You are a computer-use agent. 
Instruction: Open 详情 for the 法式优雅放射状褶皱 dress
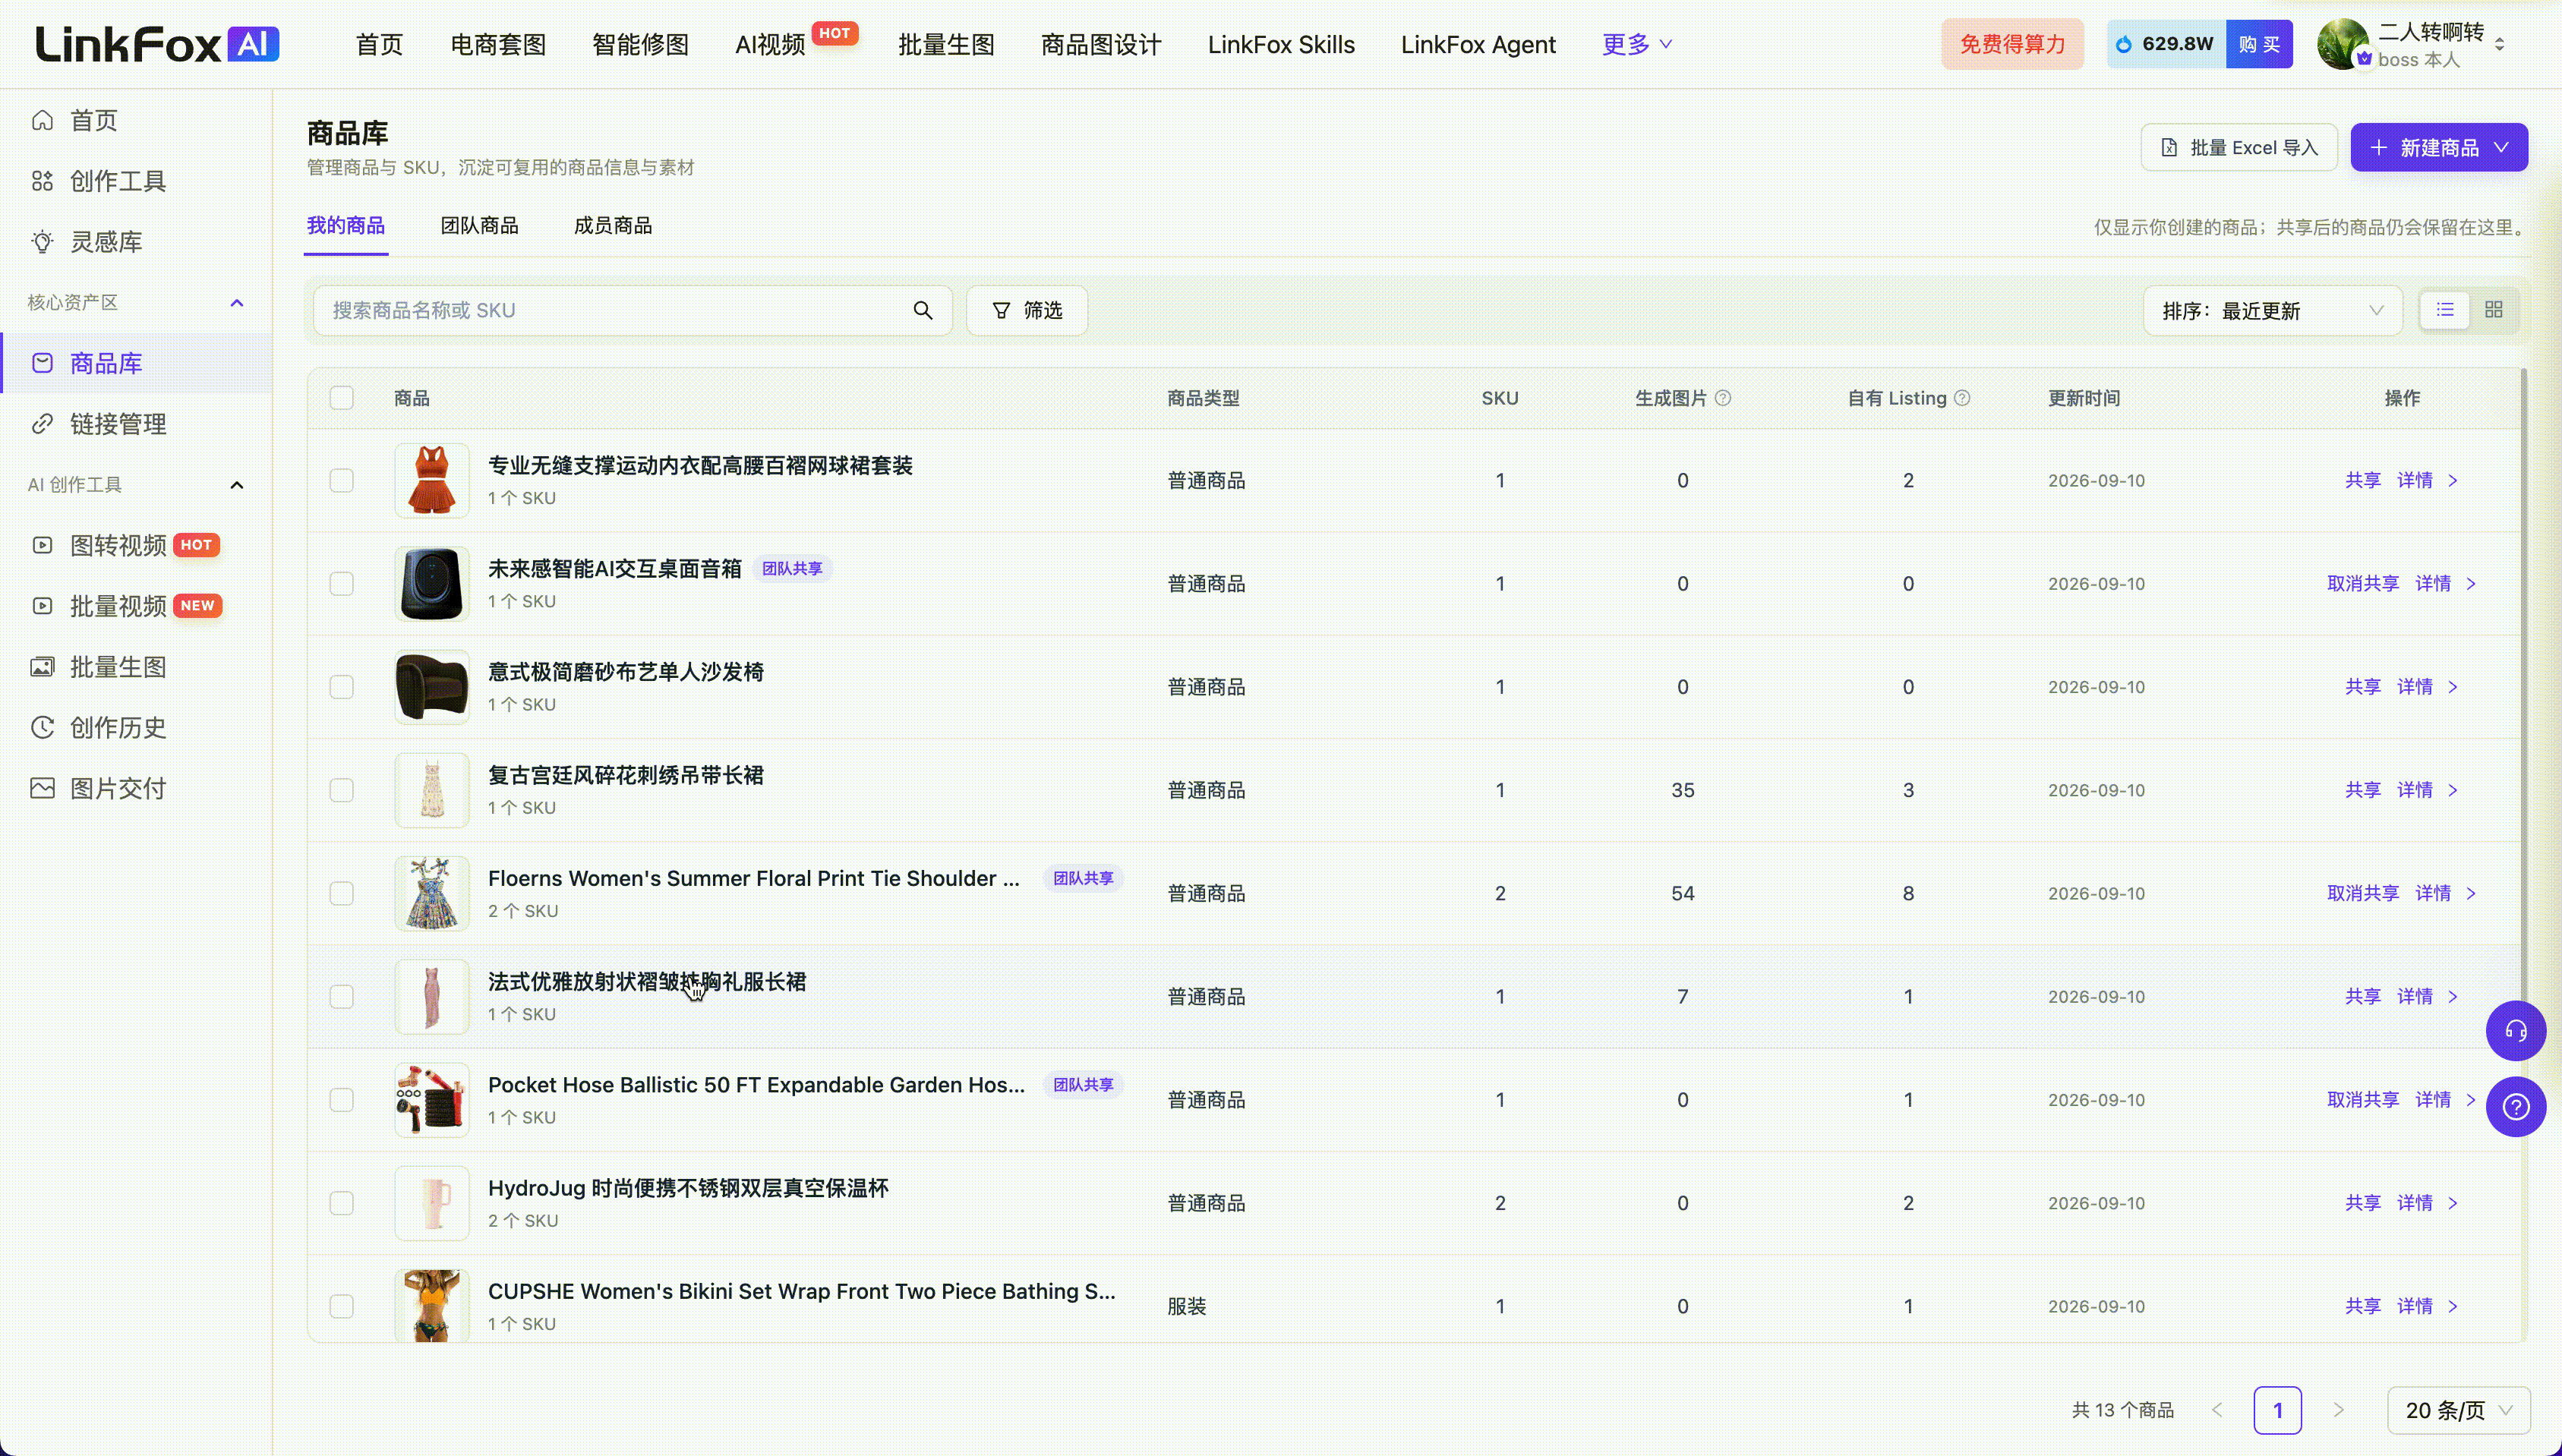2415,997
